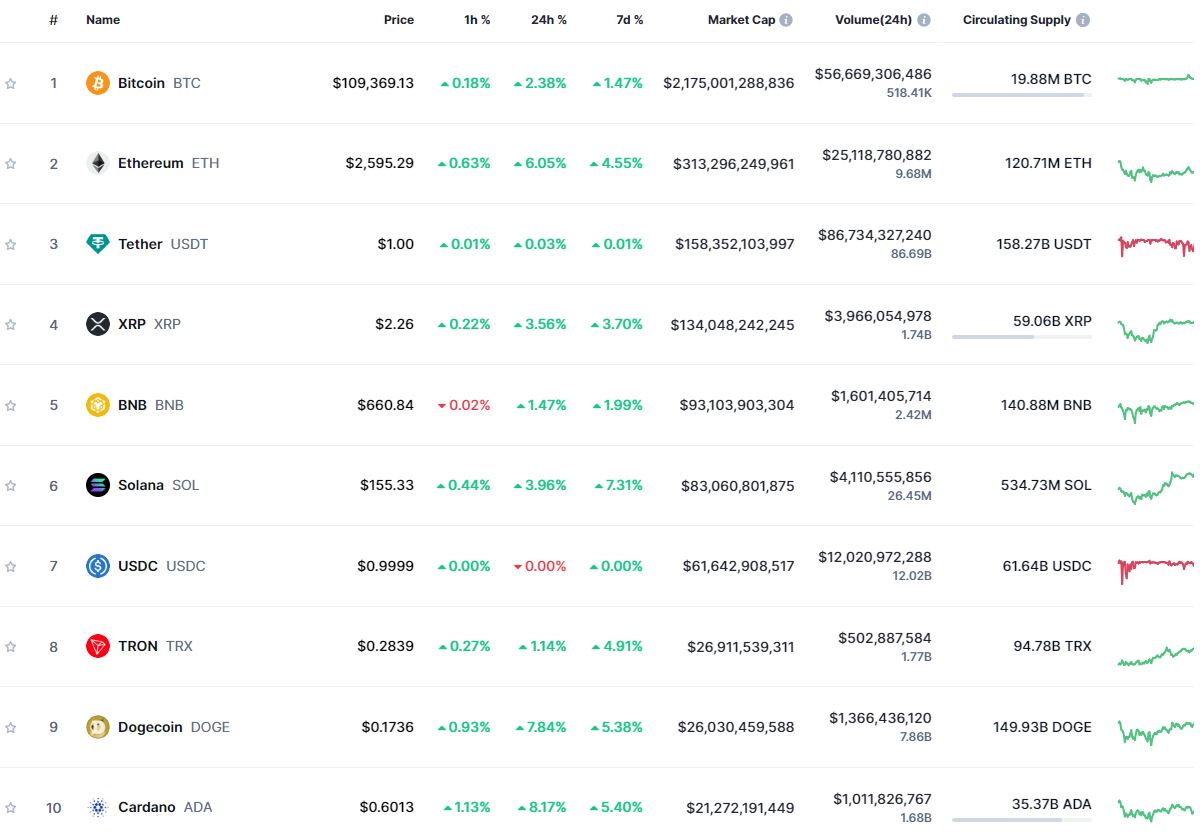Sort coins by the Name column header
1200x840 pixels.
click(103, 20)
